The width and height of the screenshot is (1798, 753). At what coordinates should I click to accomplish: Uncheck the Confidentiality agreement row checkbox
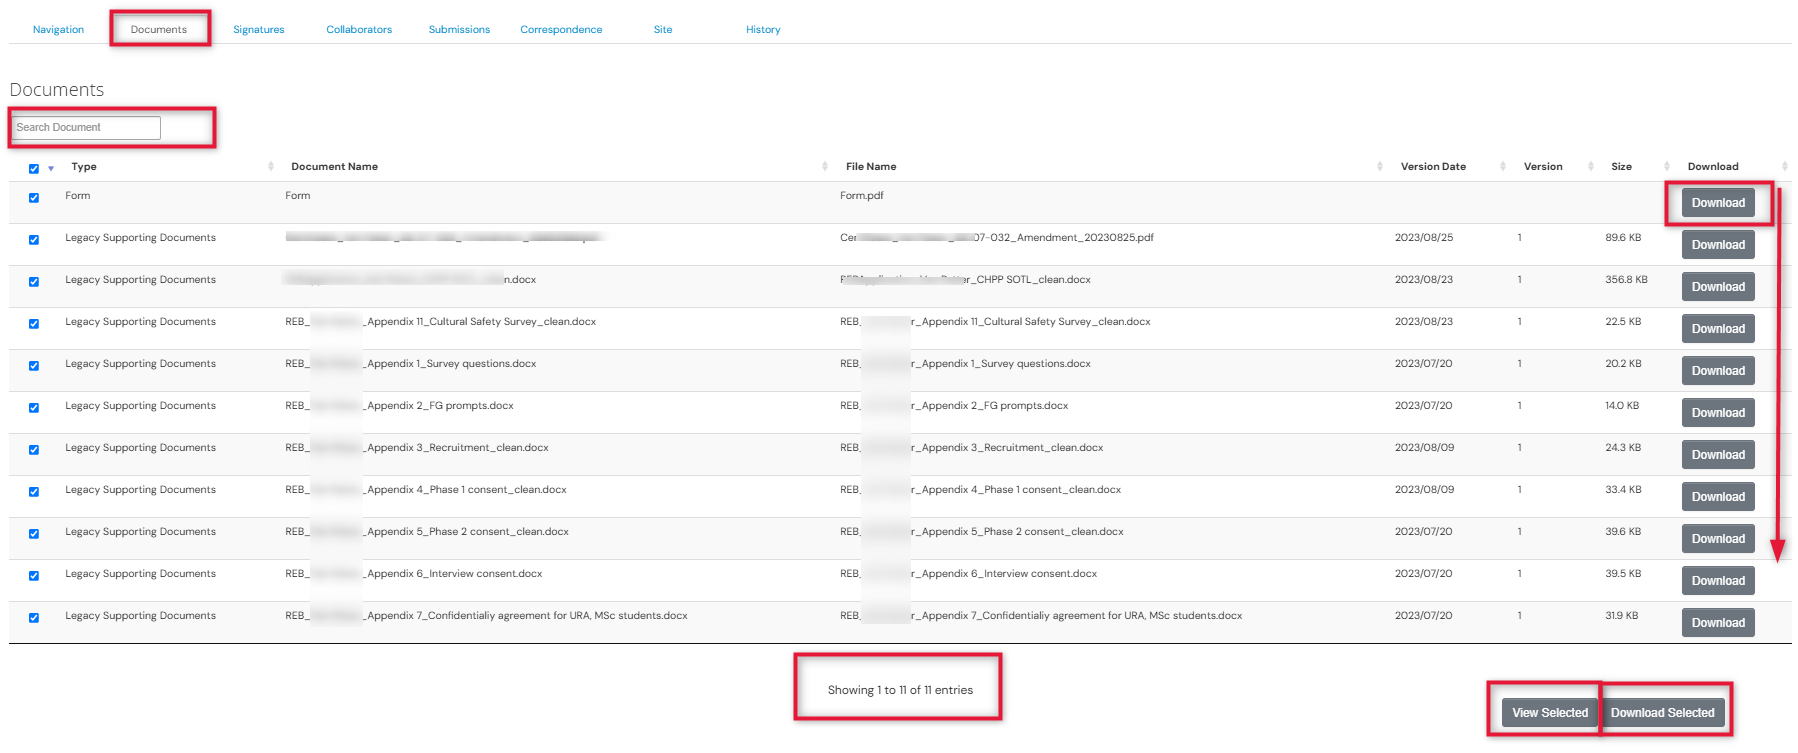pos(34,618)
